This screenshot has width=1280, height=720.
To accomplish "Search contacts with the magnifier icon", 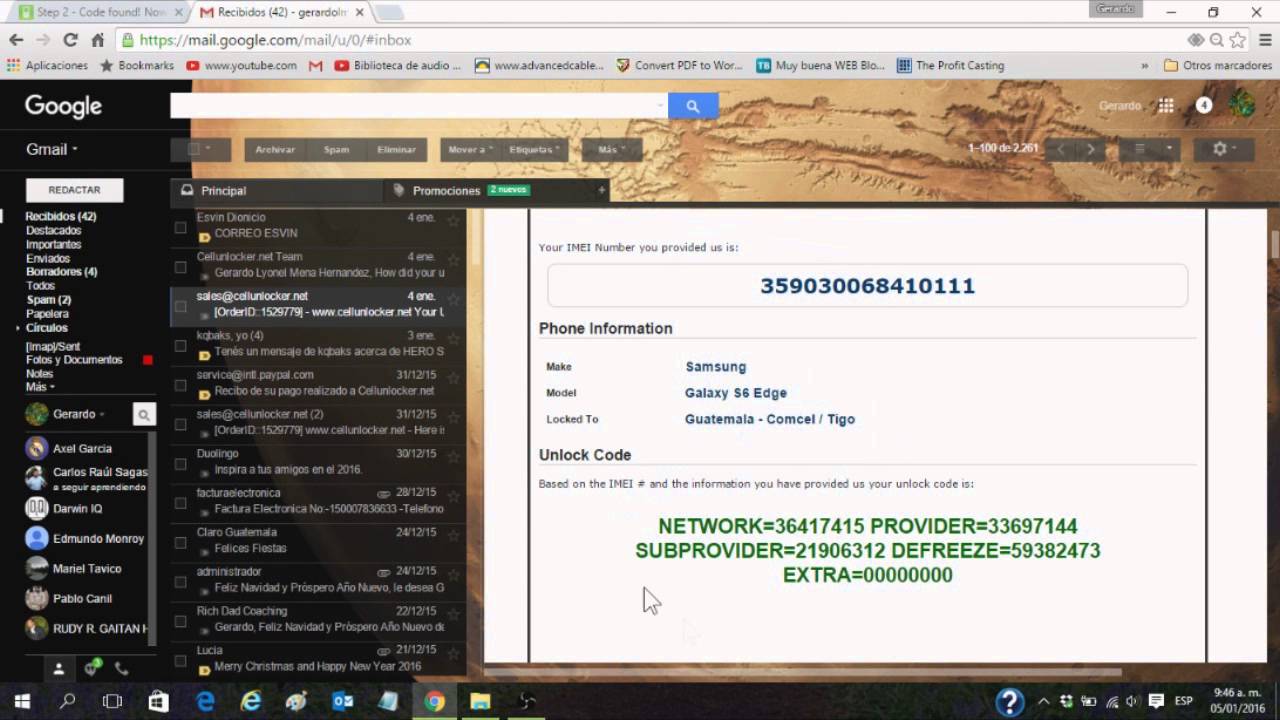I will 144,414.
